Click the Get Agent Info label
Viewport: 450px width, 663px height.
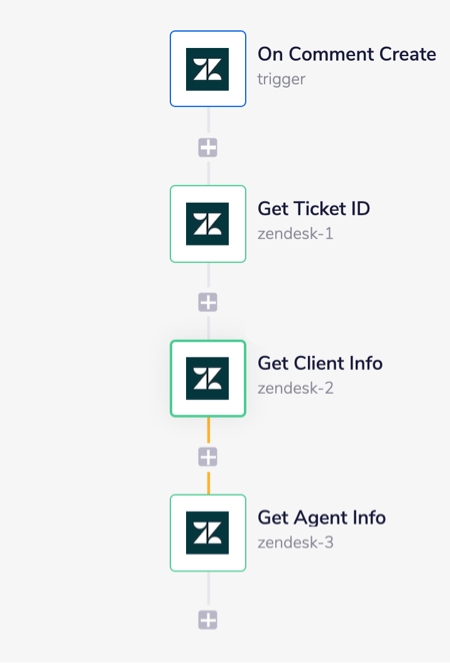pyautogui.click(x=321, y=518)
